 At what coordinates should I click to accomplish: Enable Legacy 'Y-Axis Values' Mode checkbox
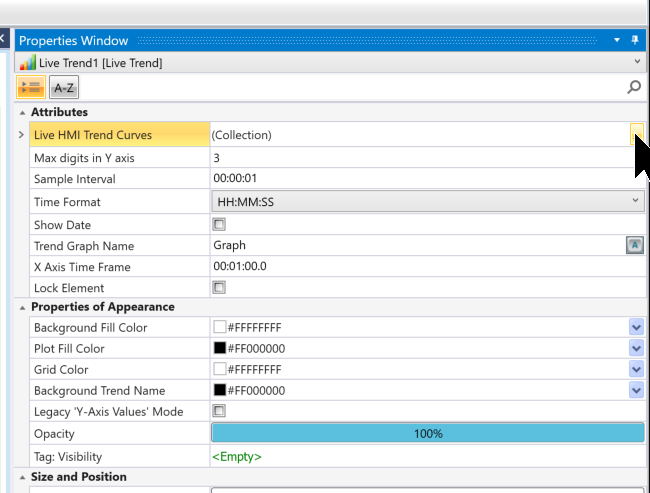[219, 411]
